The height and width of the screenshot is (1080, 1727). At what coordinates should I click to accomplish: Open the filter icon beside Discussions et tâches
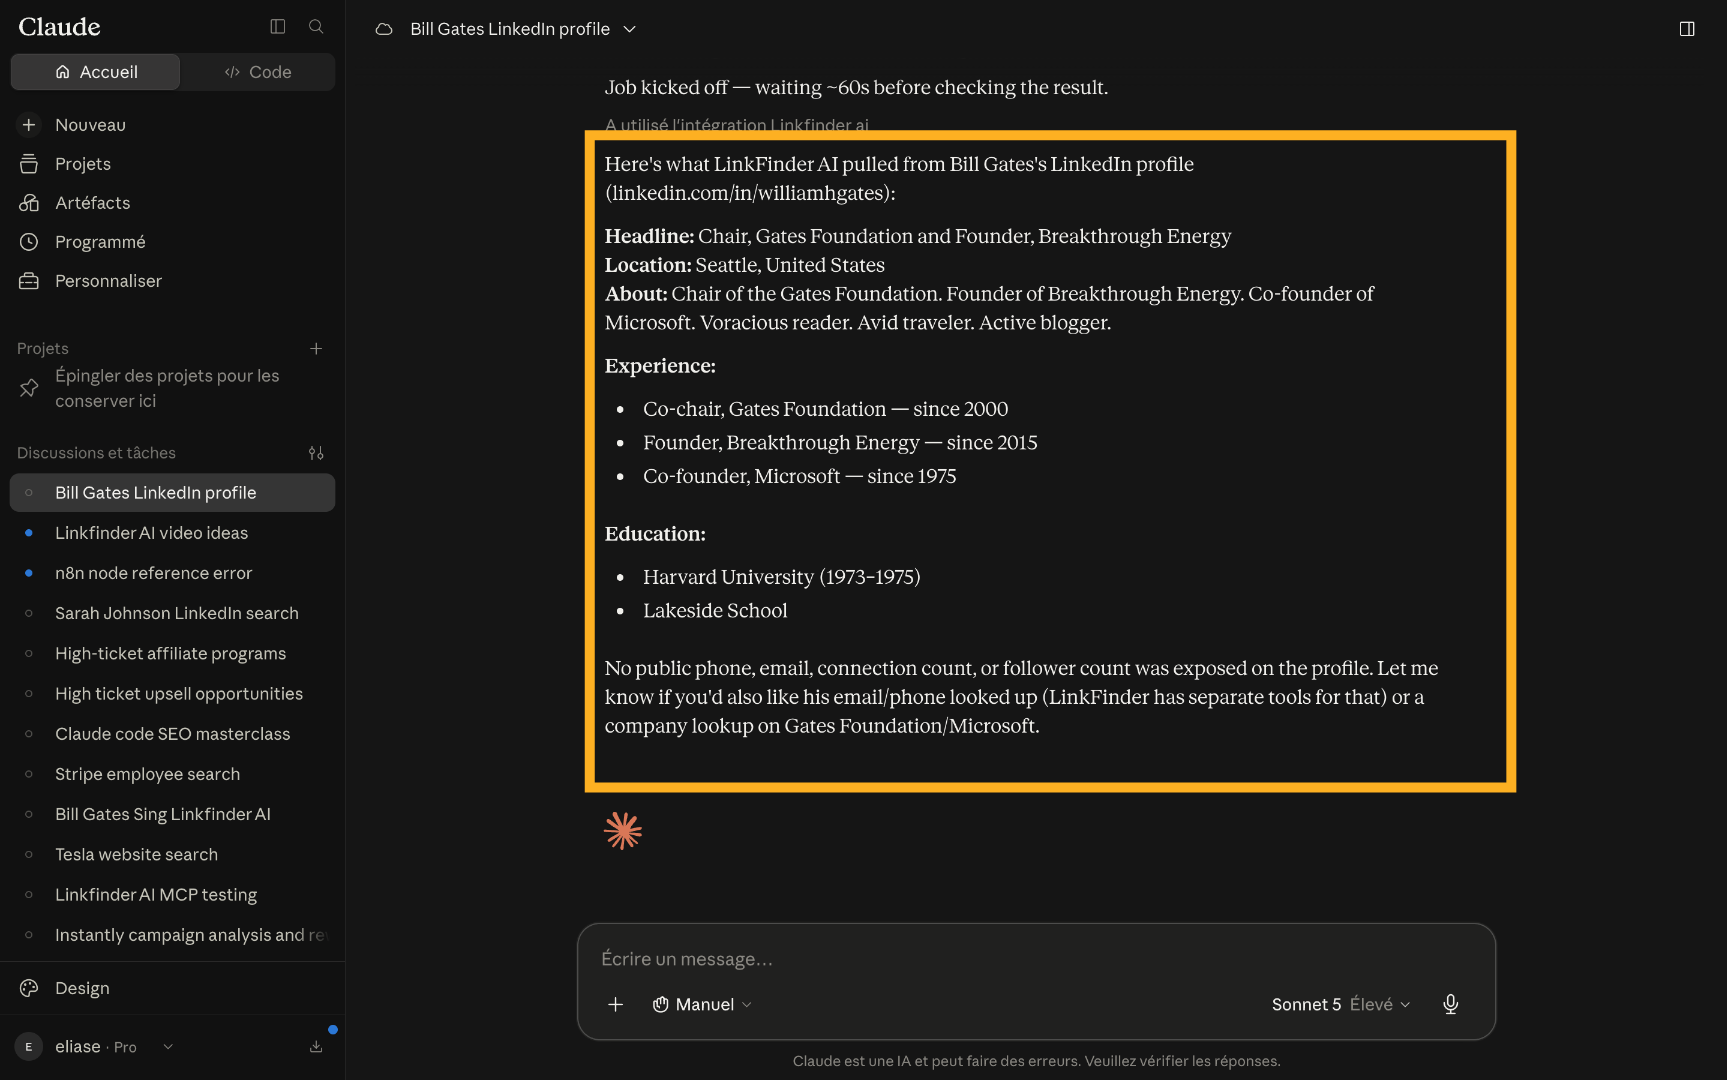(316, 453)
